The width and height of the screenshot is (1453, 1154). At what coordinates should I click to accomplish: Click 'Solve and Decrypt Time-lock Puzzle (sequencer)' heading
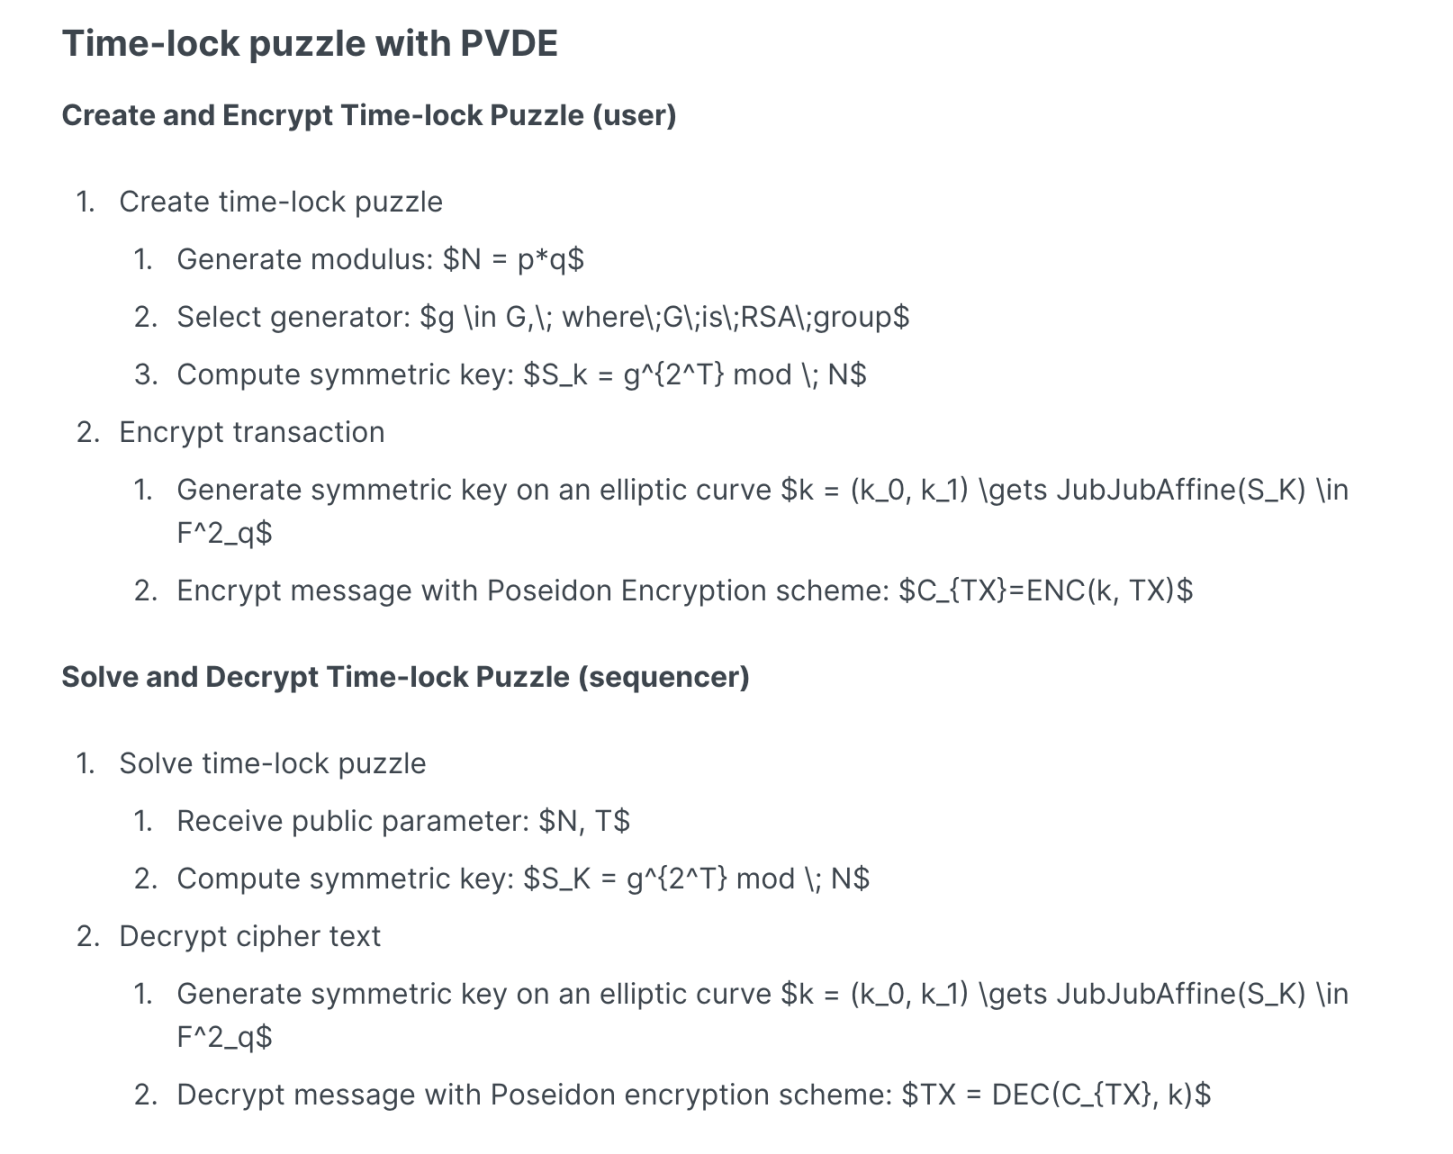point(405,677)
